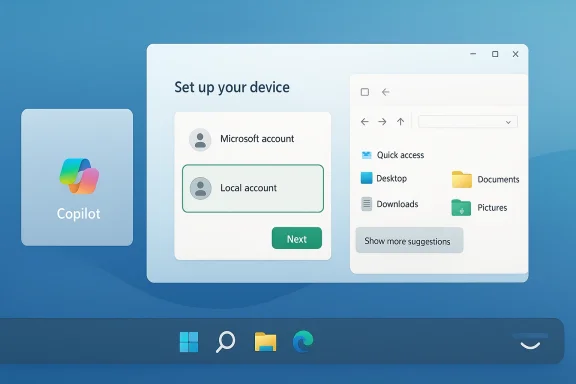Click the Microsoft account avatar icon
576x384 pixels.
(x=200, y=140)
